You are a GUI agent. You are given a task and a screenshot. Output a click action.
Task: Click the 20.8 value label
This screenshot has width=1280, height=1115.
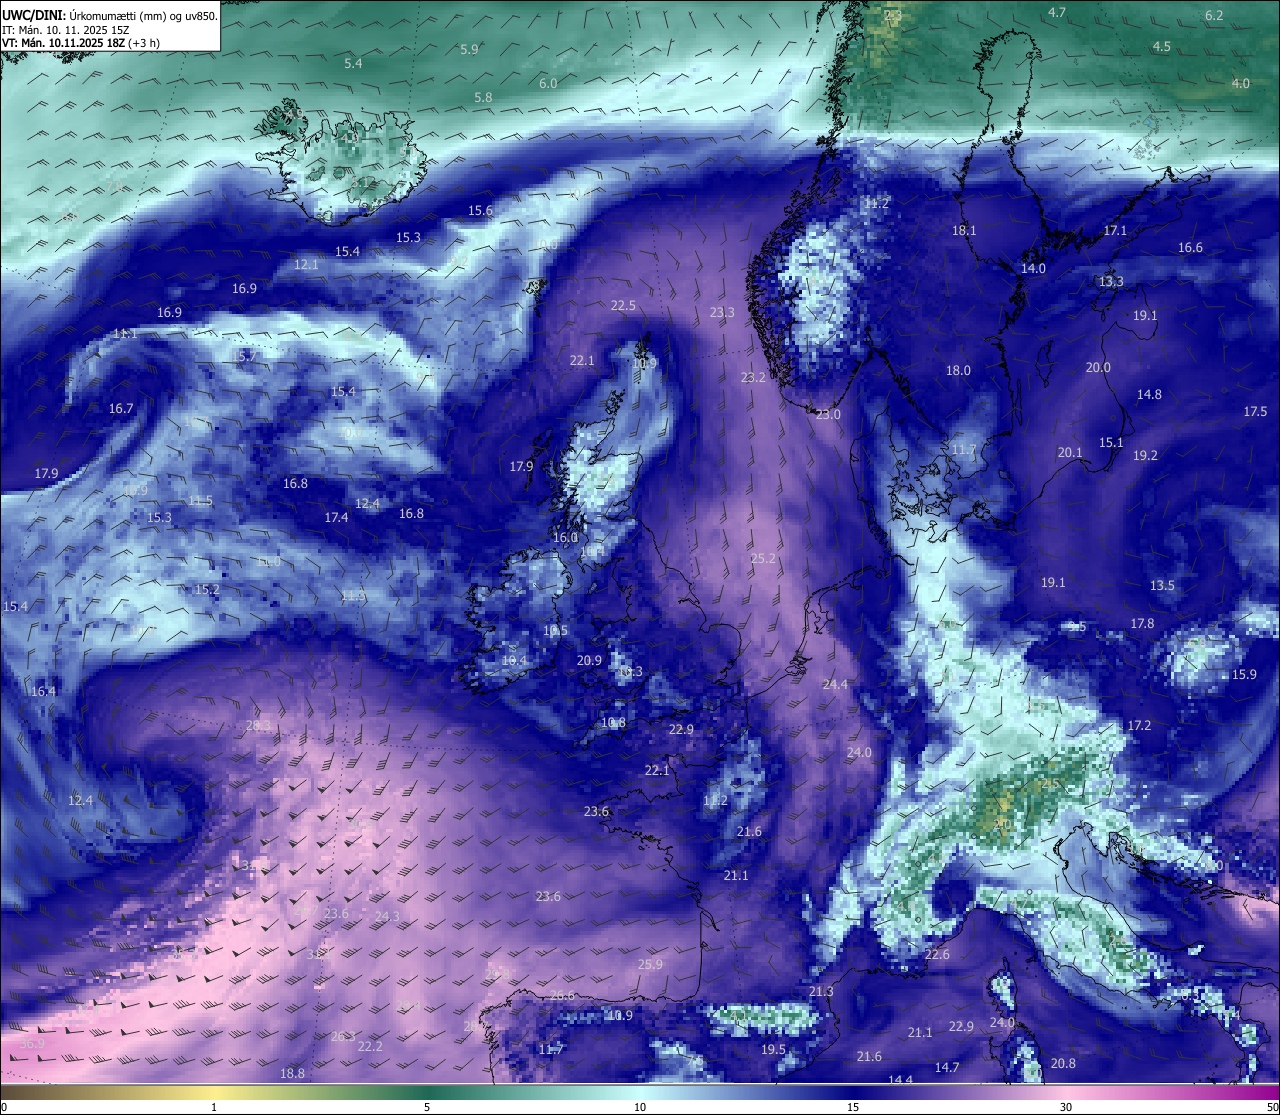(x=1063, y=1063)
